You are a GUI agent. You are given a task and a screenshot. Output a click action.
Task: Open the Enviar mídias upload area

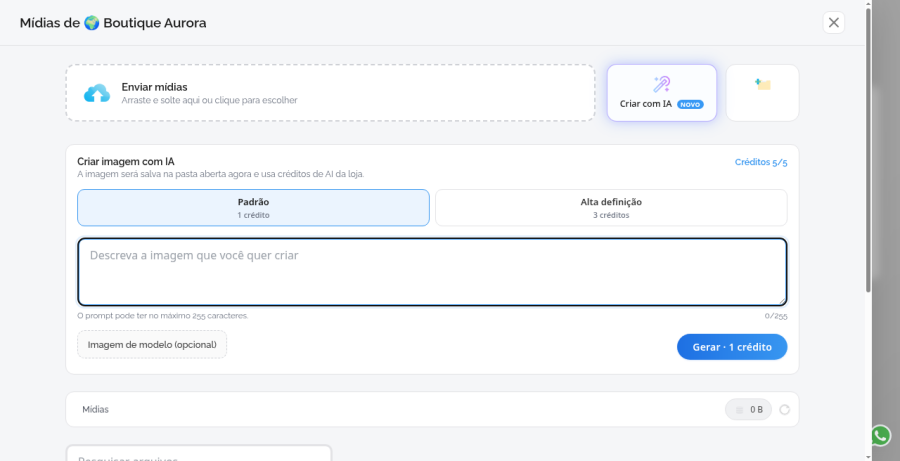point(330,92)
